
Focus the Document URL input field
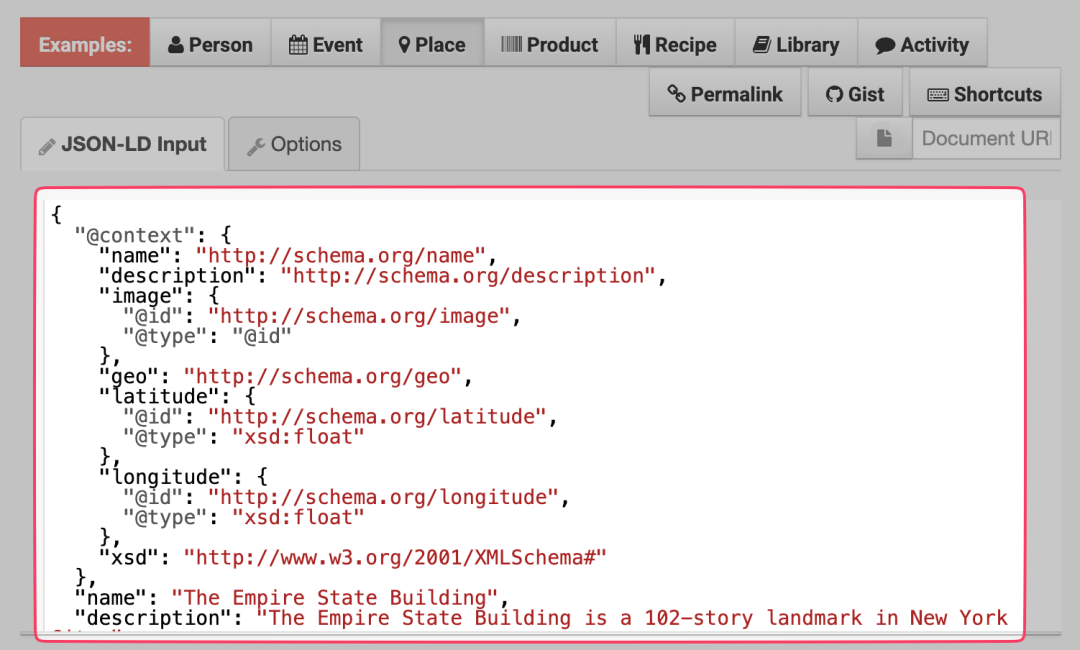tap(986, 138)
